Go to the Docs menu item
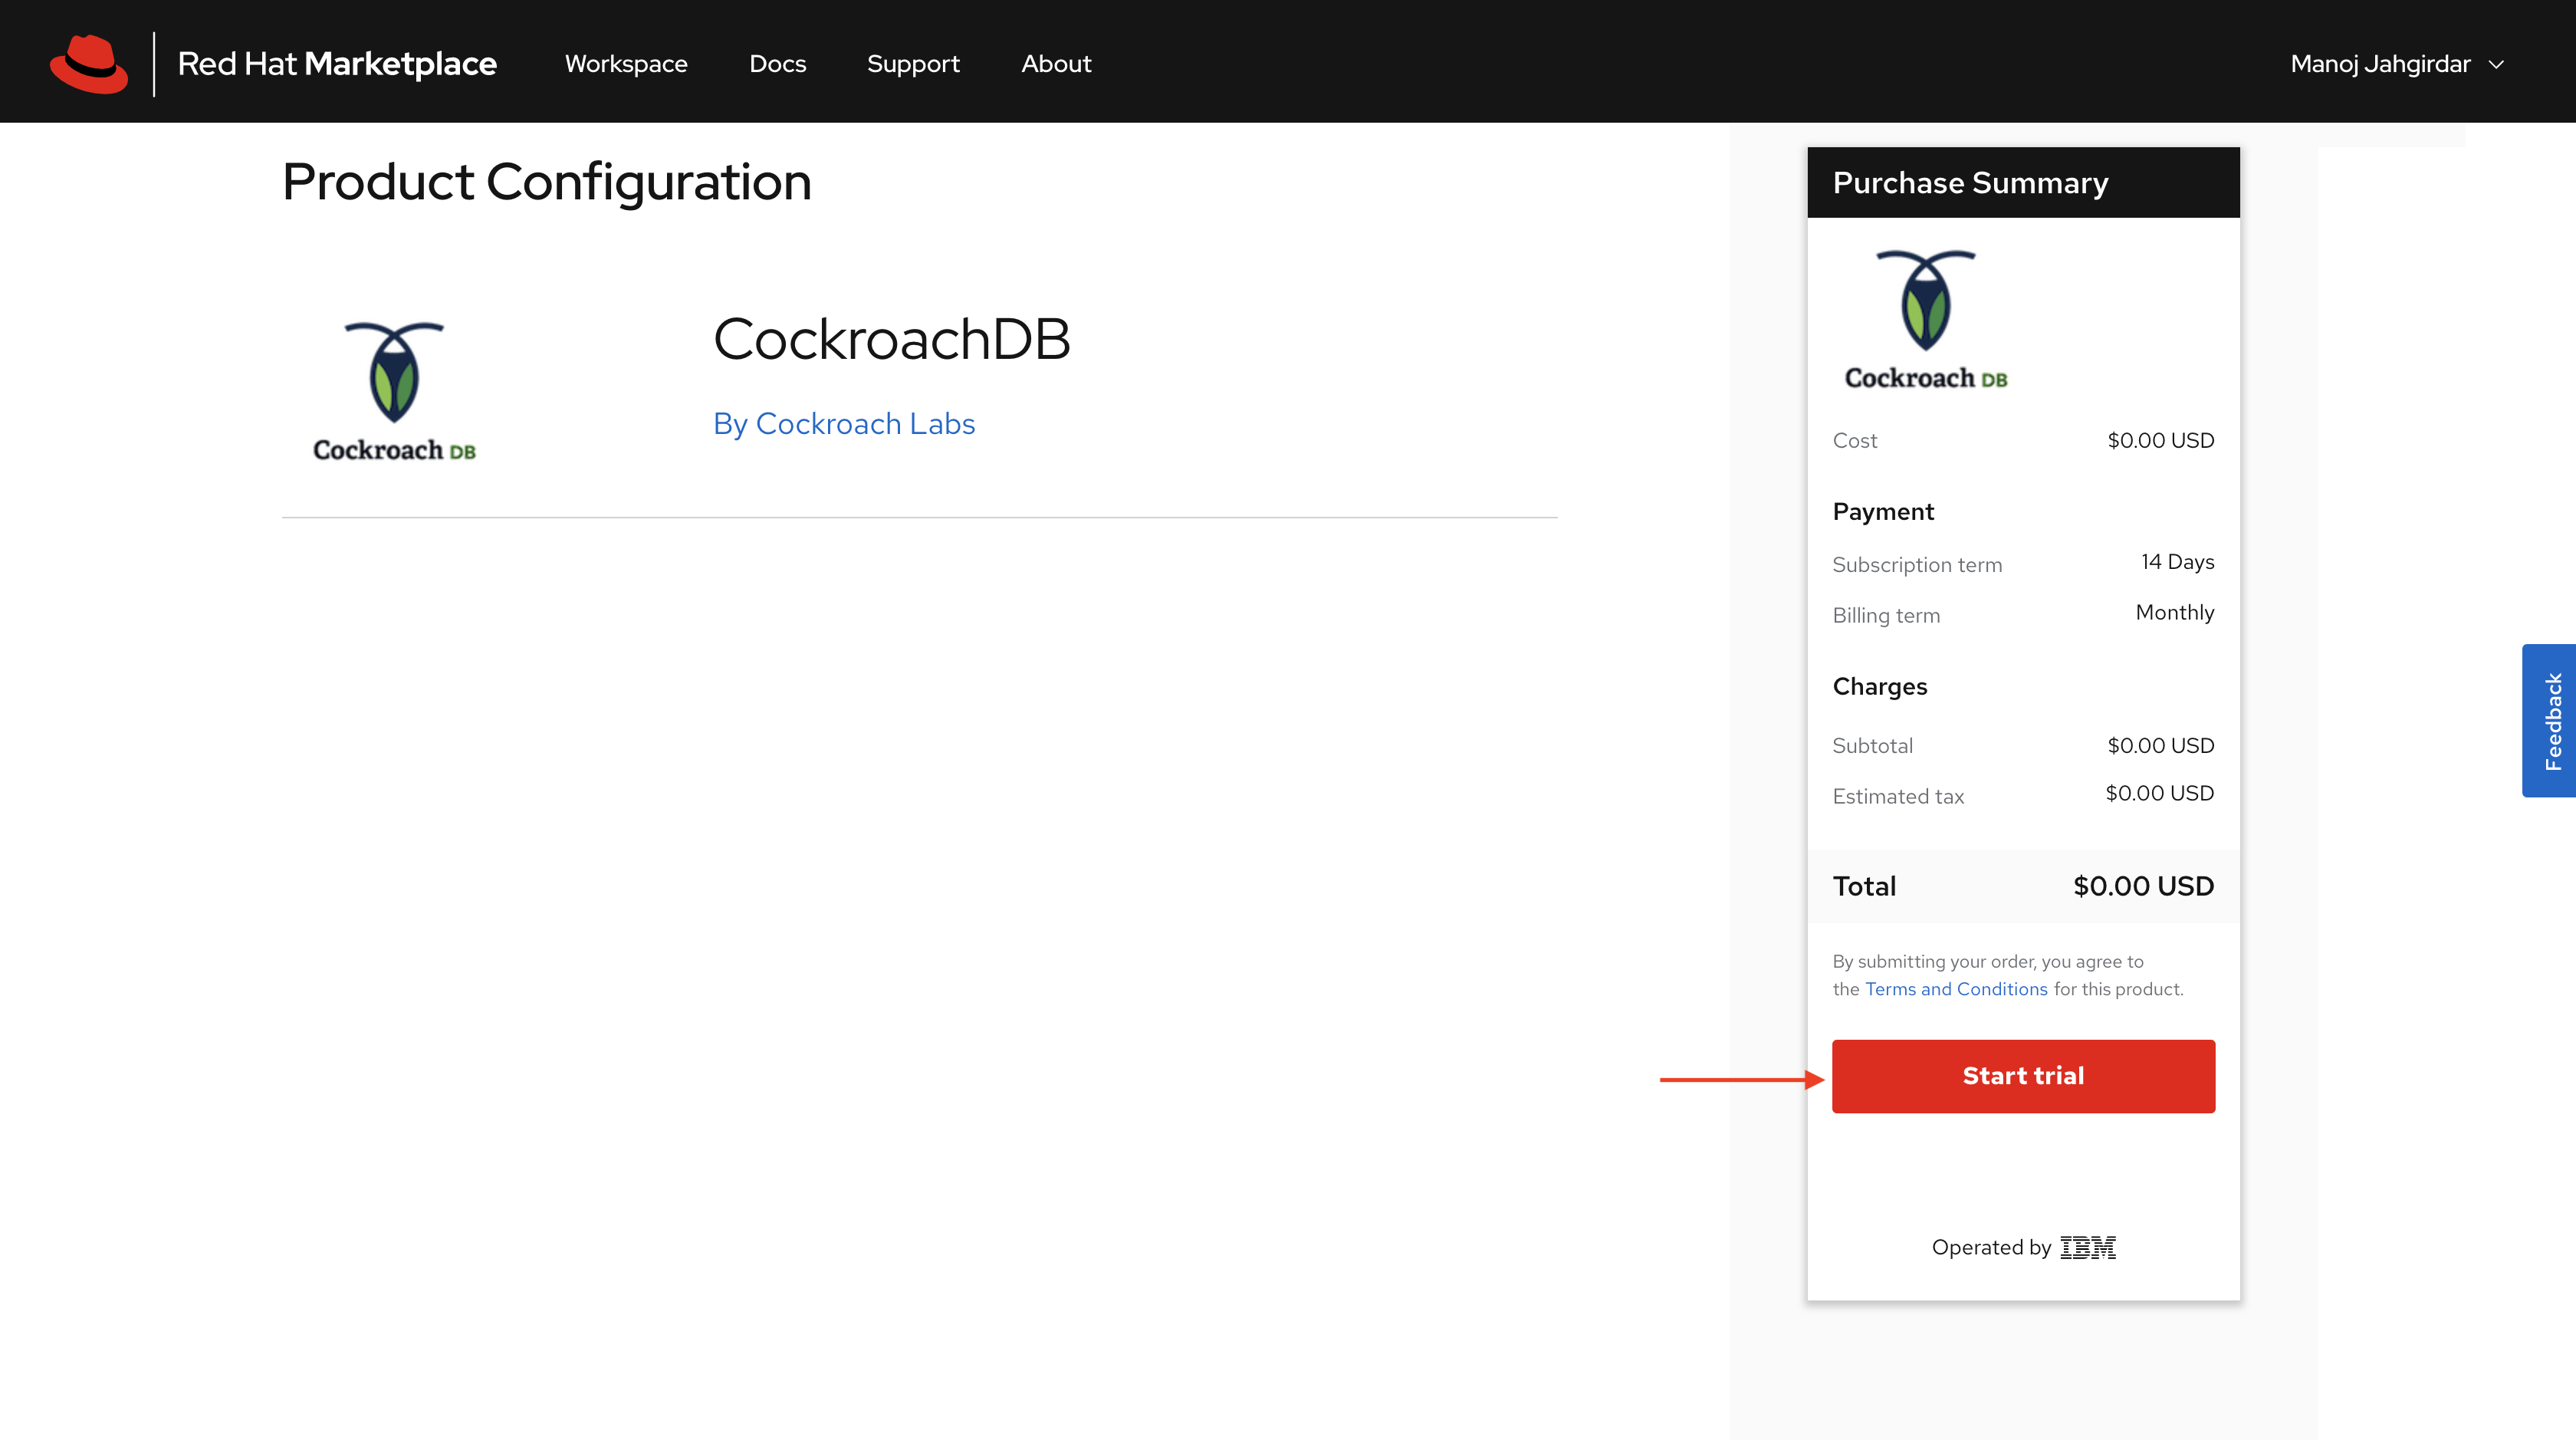This screenshot has height=1440, width=2576. (x=777, y=64)
